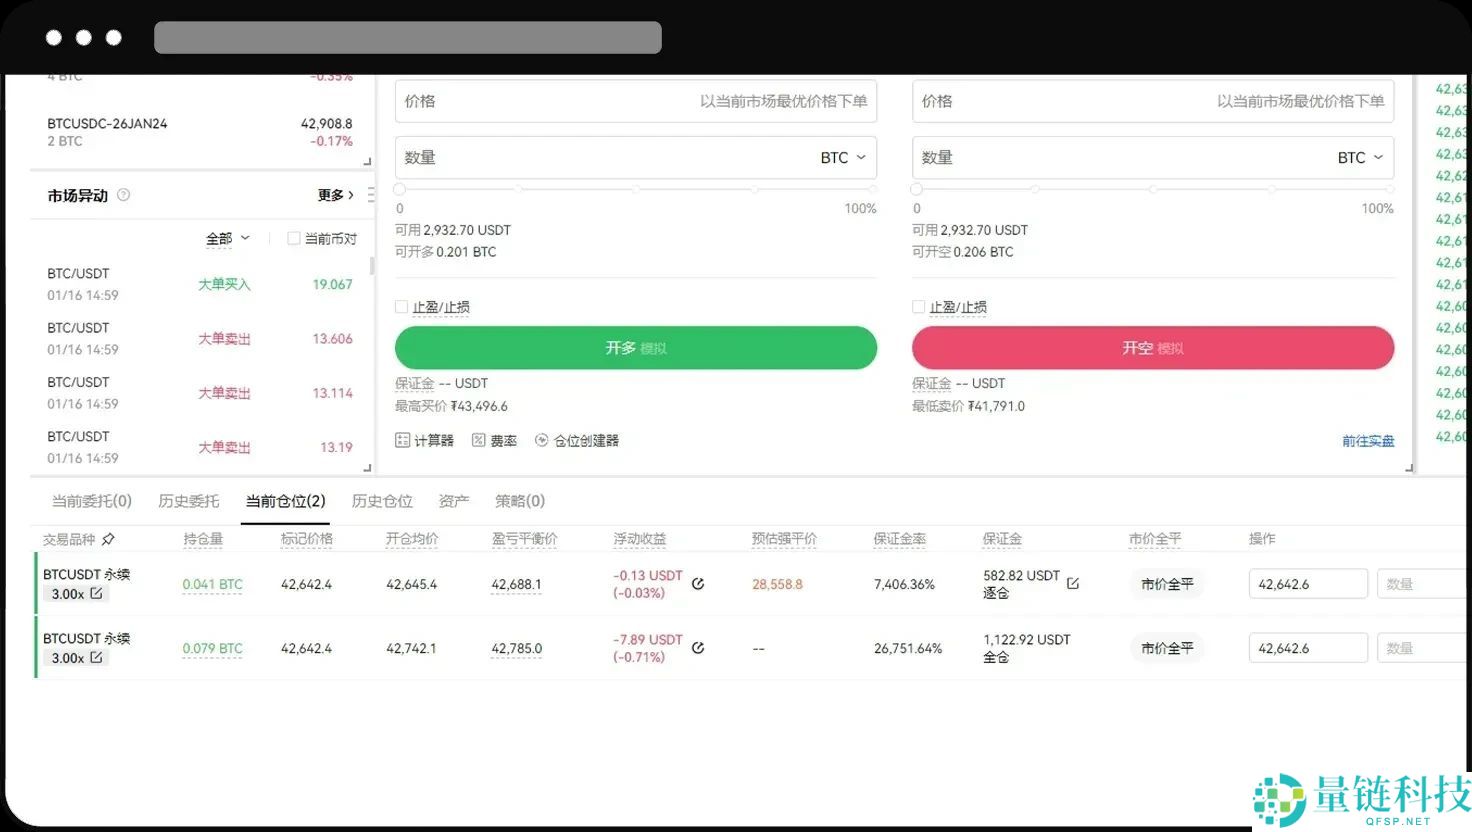The image size is (1472, 832).
Task: Switch to the 历史委托 tab
Action: pos(188,500)
